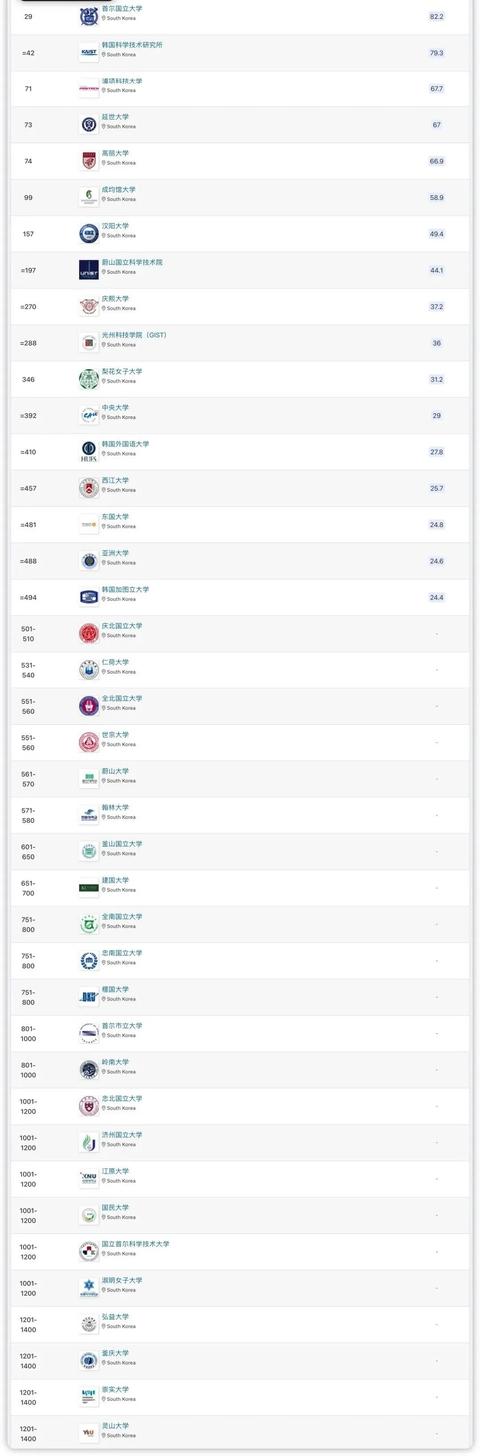Open the 成均馆大学 link

tap(119, 189)
